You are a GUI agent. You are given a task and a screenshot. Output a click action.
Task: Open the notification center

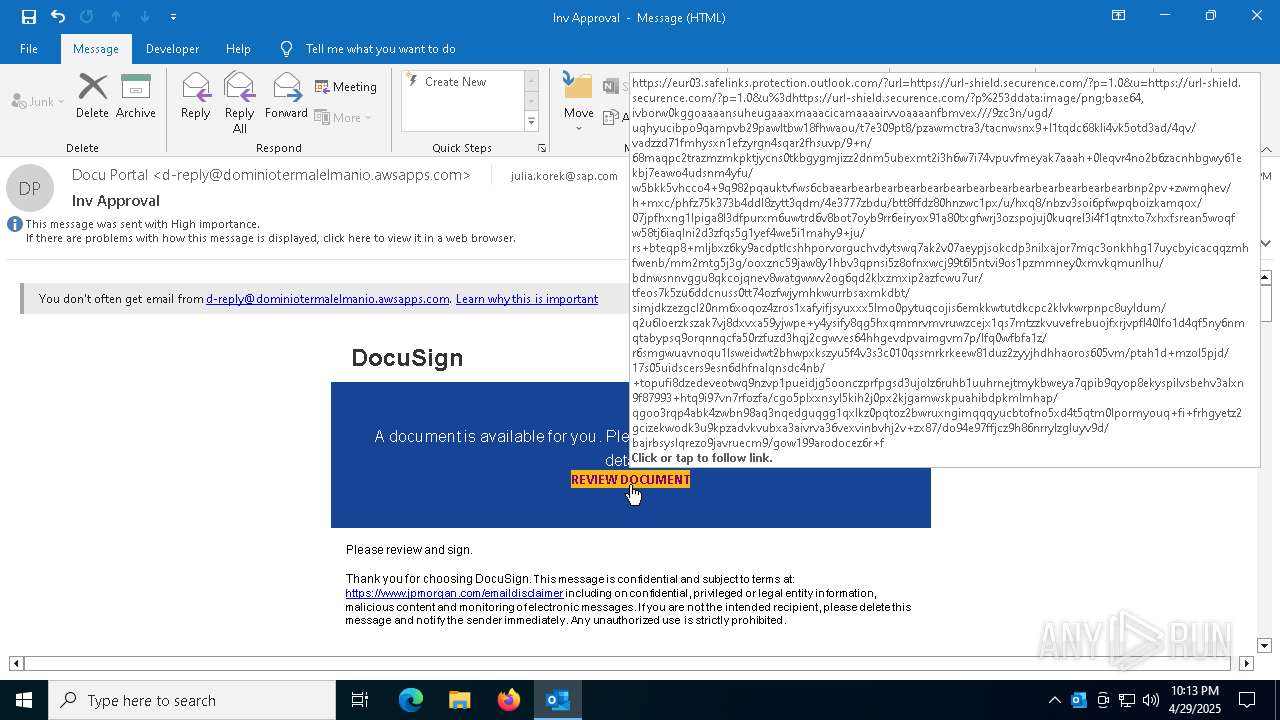[1247, 700]
